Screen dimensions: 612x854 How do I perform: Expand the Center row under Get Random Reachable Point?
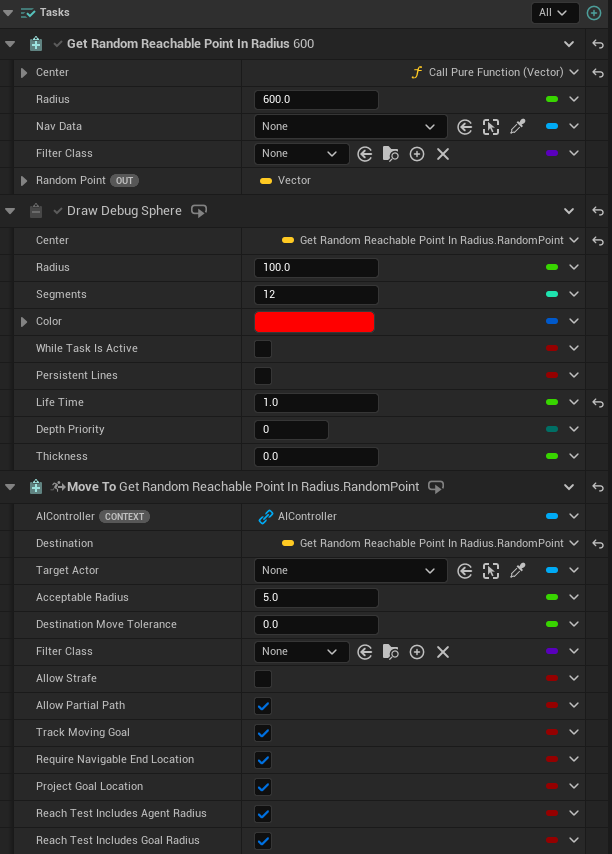tap(23, 72)
